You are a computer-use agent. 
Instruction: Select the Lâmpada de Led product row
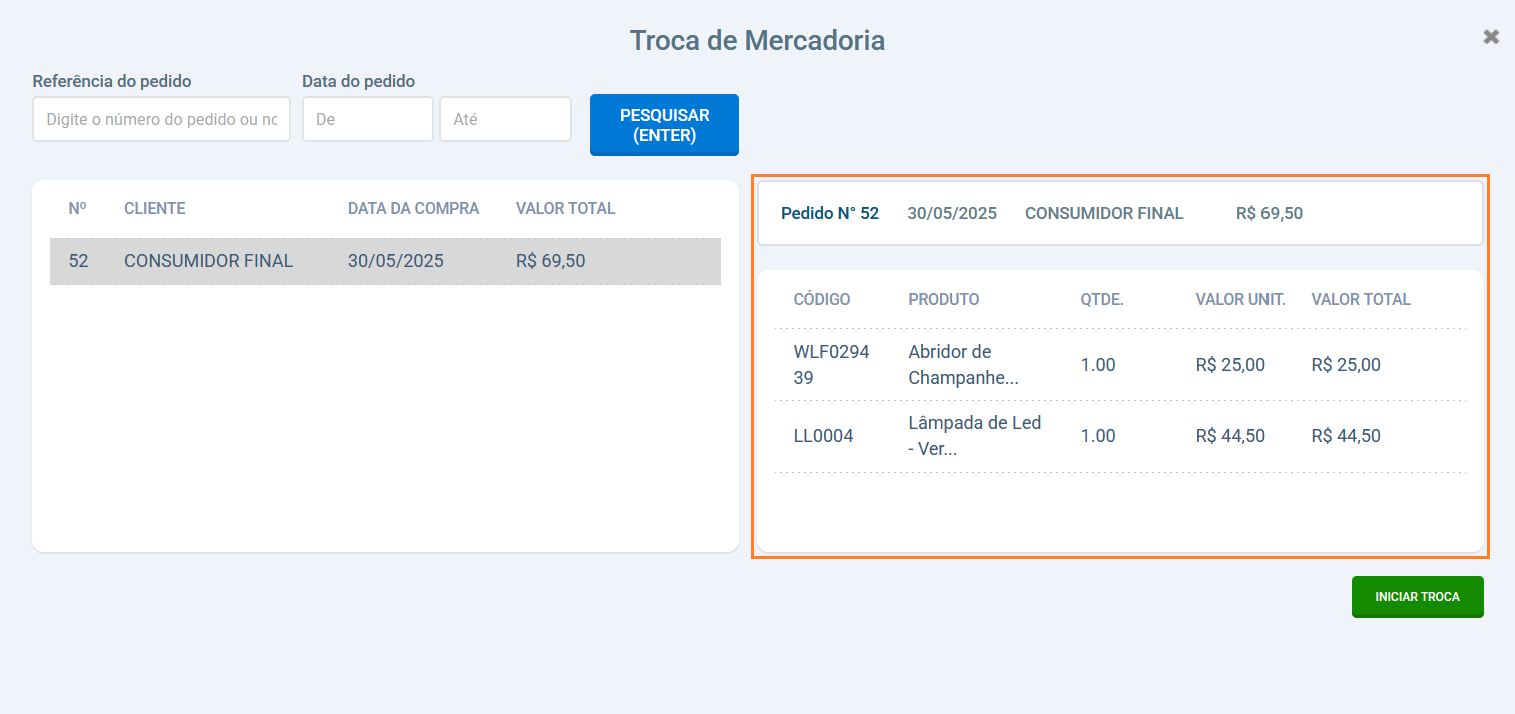pos(1119,436)
